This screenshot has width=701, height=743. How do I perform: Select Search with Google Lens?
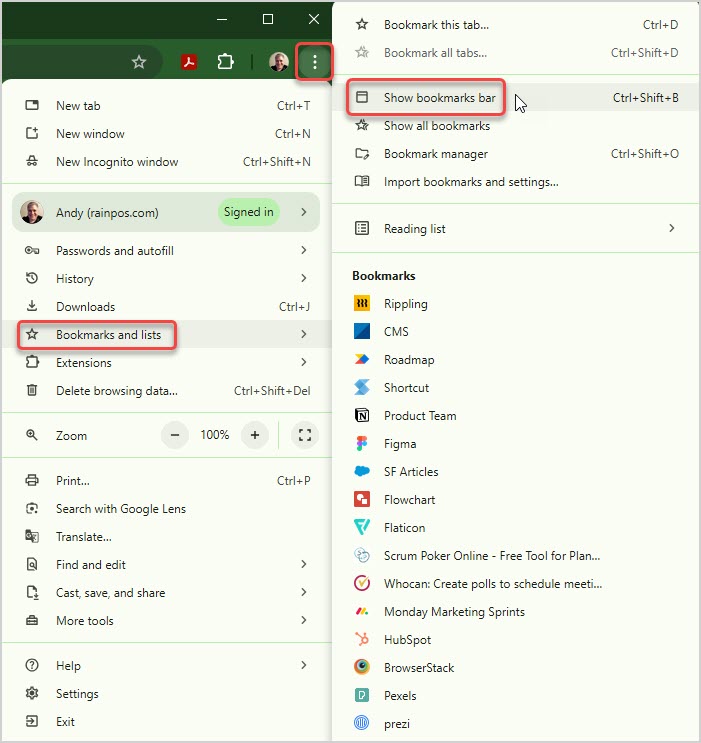tap(167, 508)
